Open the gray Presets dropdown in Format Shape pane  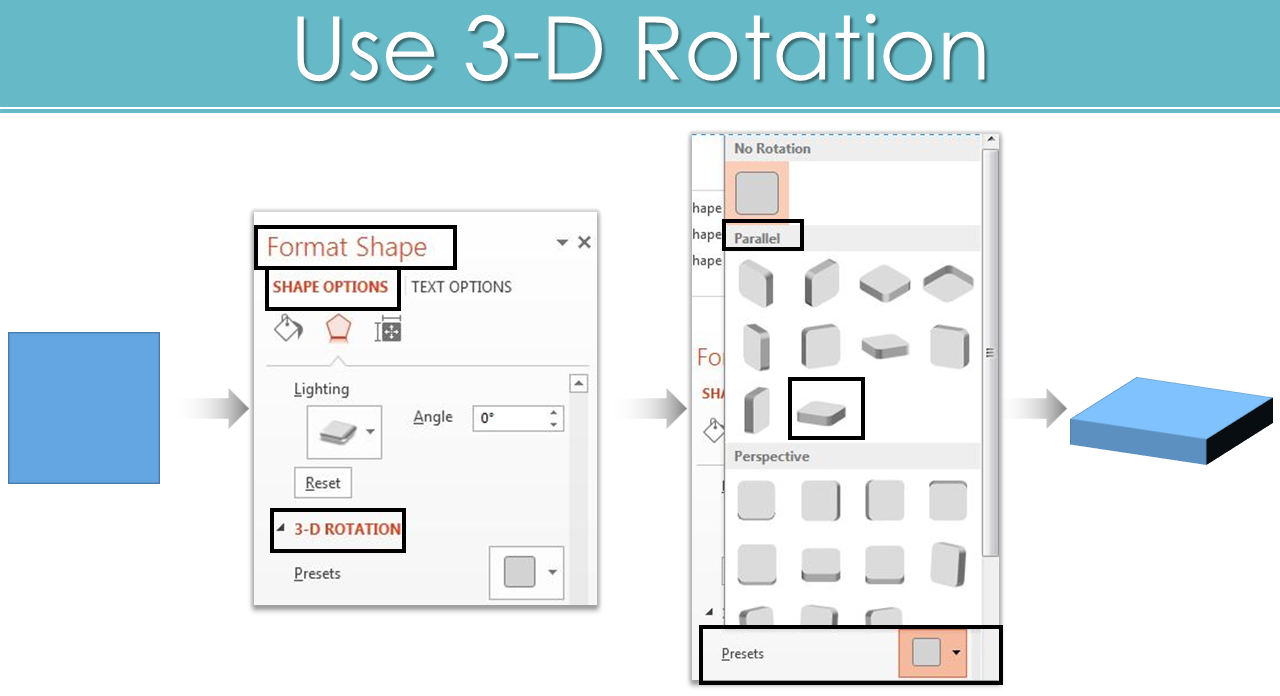526,573
